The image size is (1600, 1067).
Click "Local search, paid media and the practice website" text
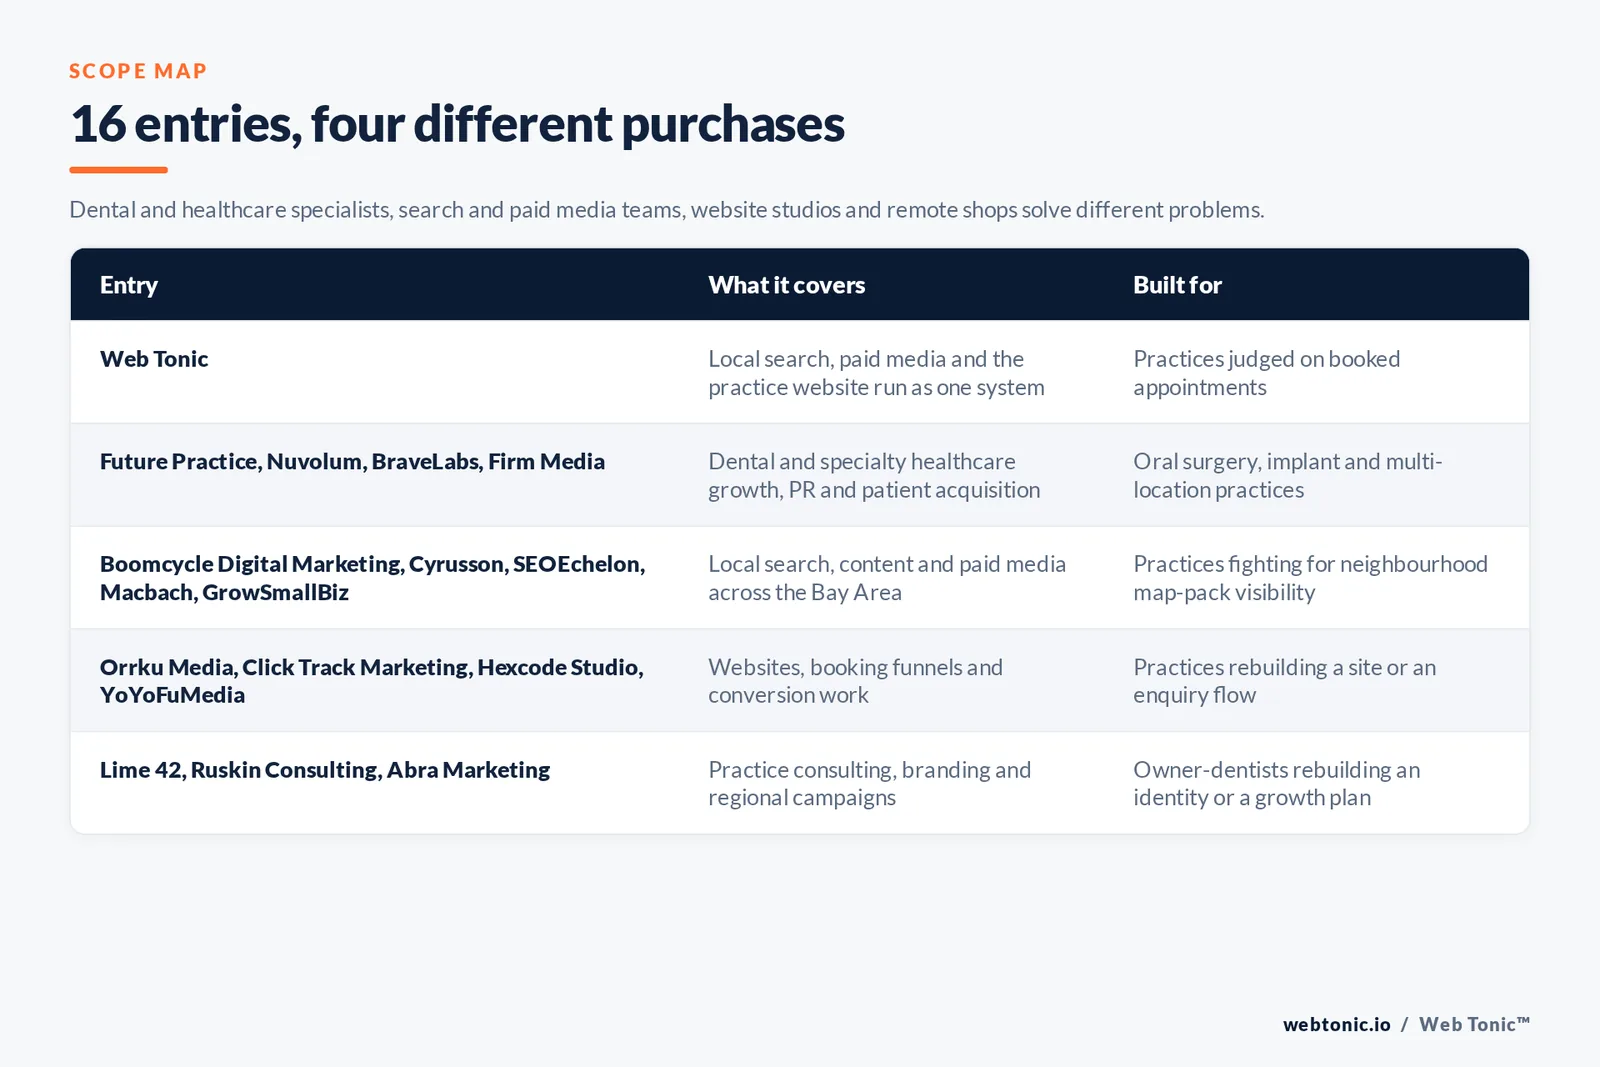click(x=877, y=373)
